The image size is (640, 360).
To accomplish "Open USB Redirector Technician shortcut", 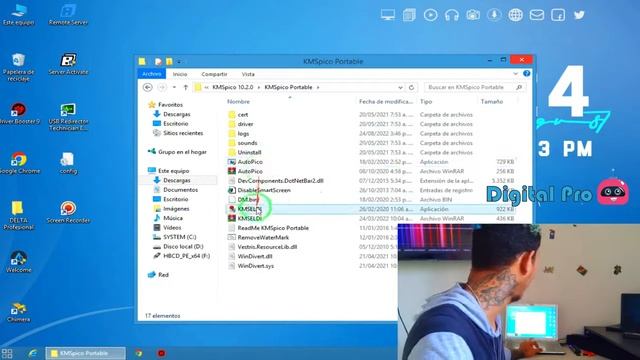I will 68,117.
